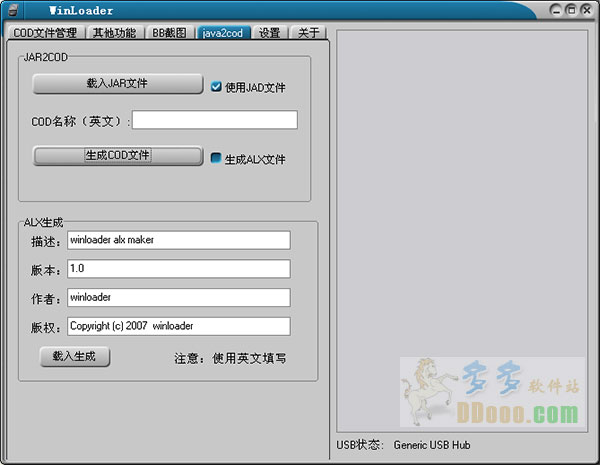
Task: Click the 载入生成 button
Action: [75, 357]
